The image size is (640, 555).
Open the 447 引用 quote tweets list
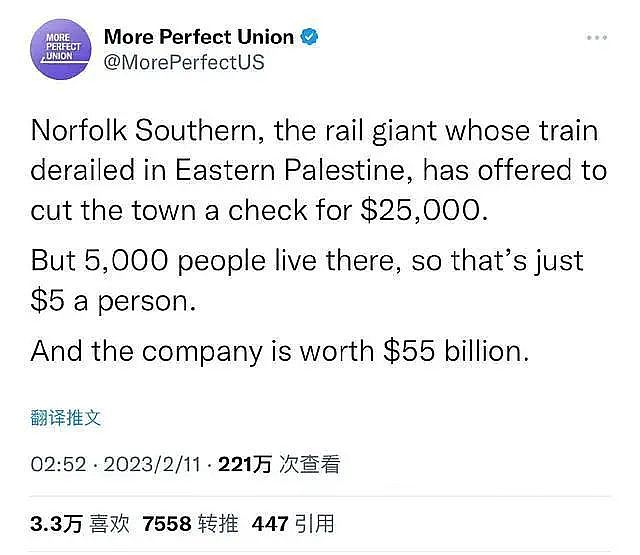coord(293,524)
